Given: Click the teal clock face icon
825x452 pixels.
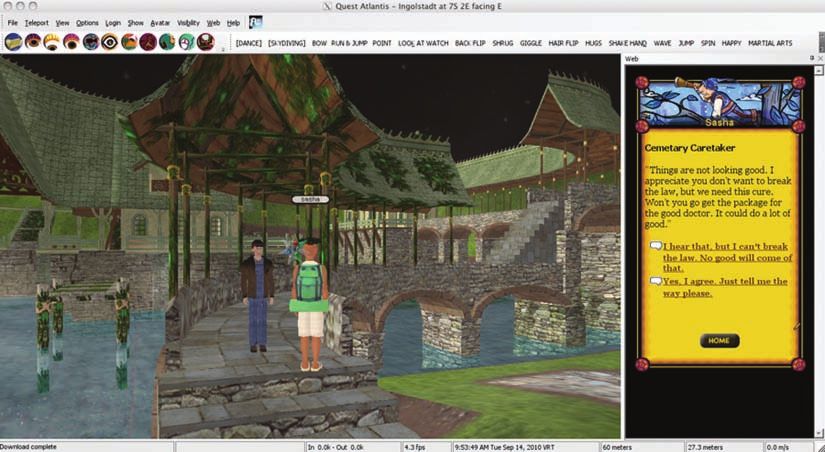Looking at the screenshot, I should (186, 42).
